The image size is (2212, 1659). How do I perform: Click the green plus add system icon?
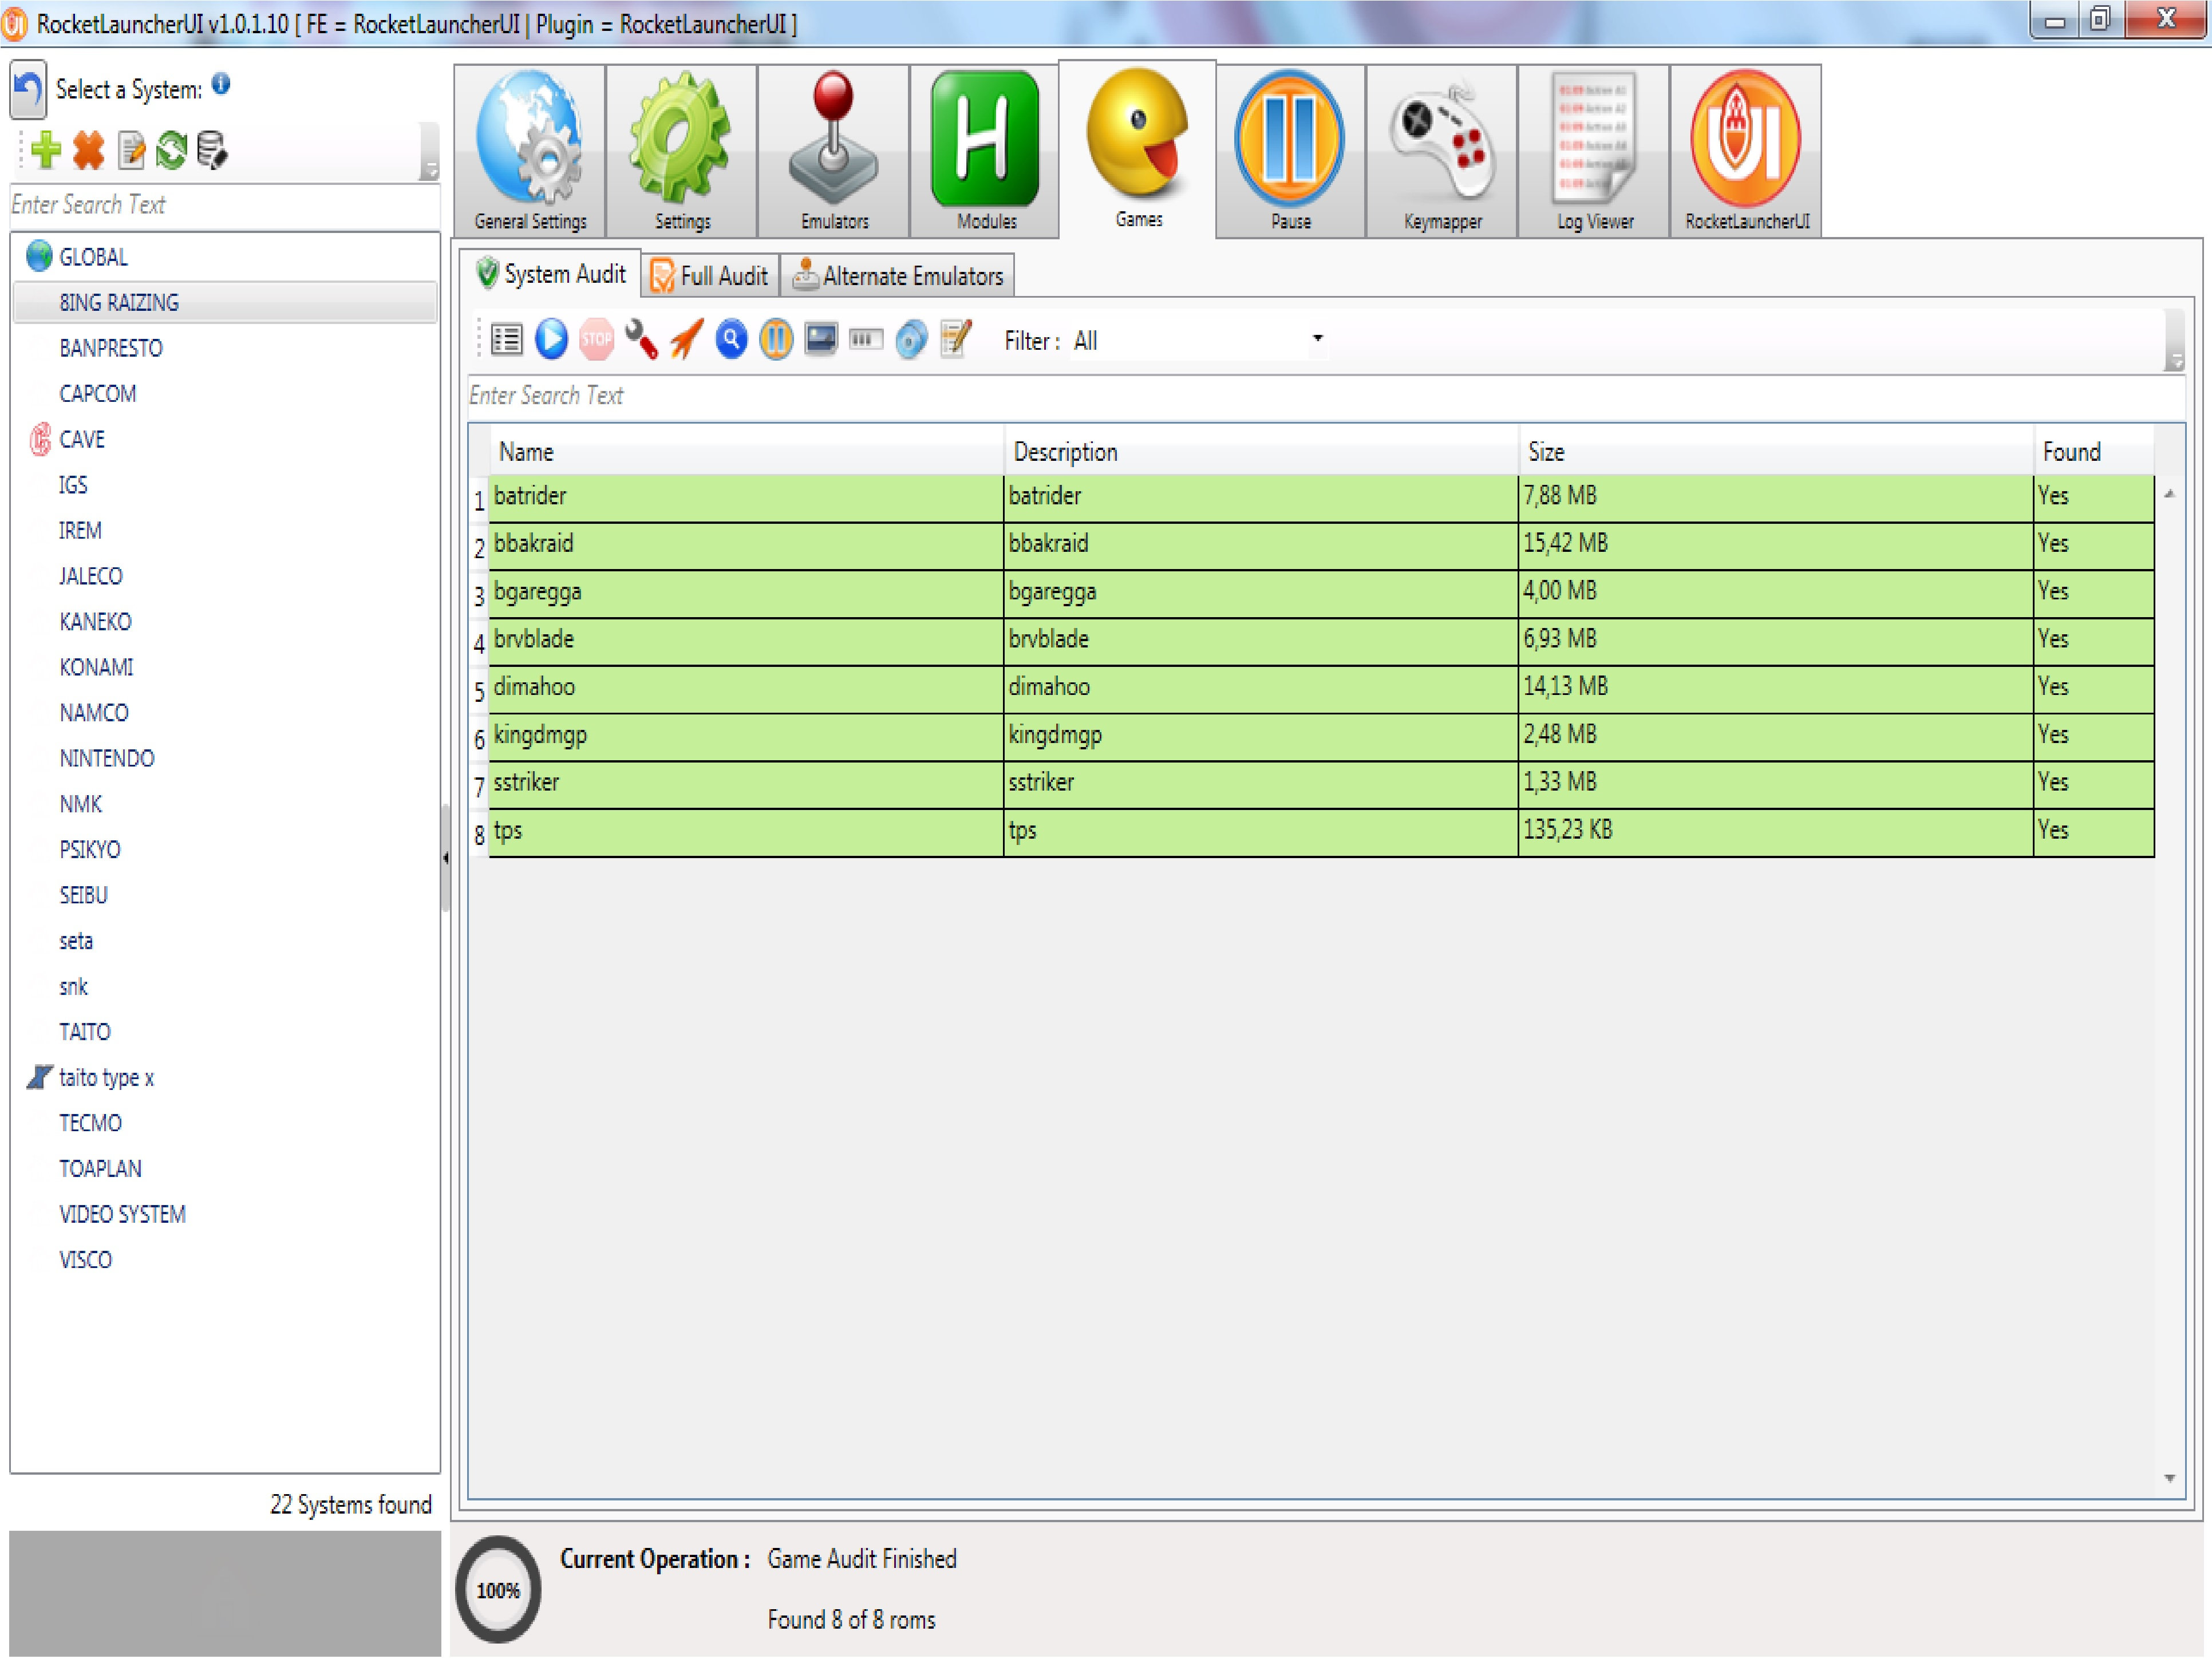click(x=45, y=150)
